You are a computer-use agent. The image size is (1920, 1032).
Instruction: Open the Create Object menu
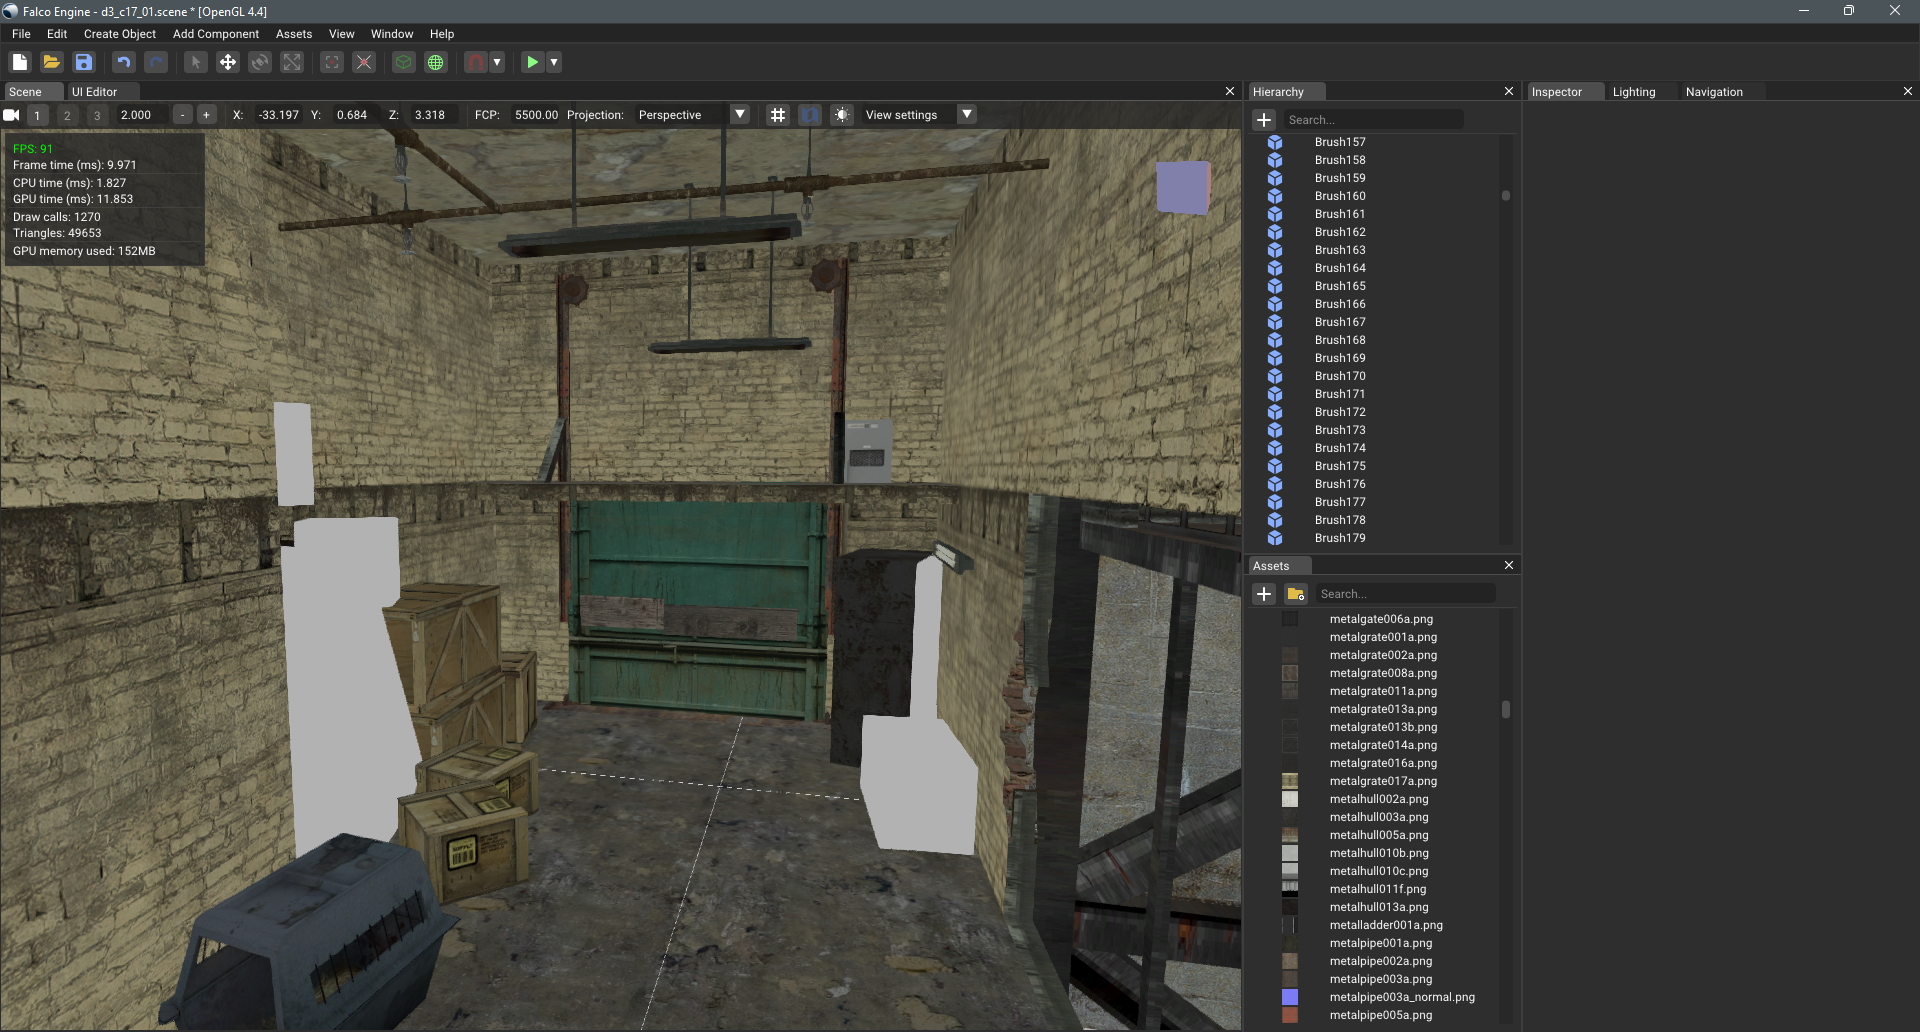[120, 34]
